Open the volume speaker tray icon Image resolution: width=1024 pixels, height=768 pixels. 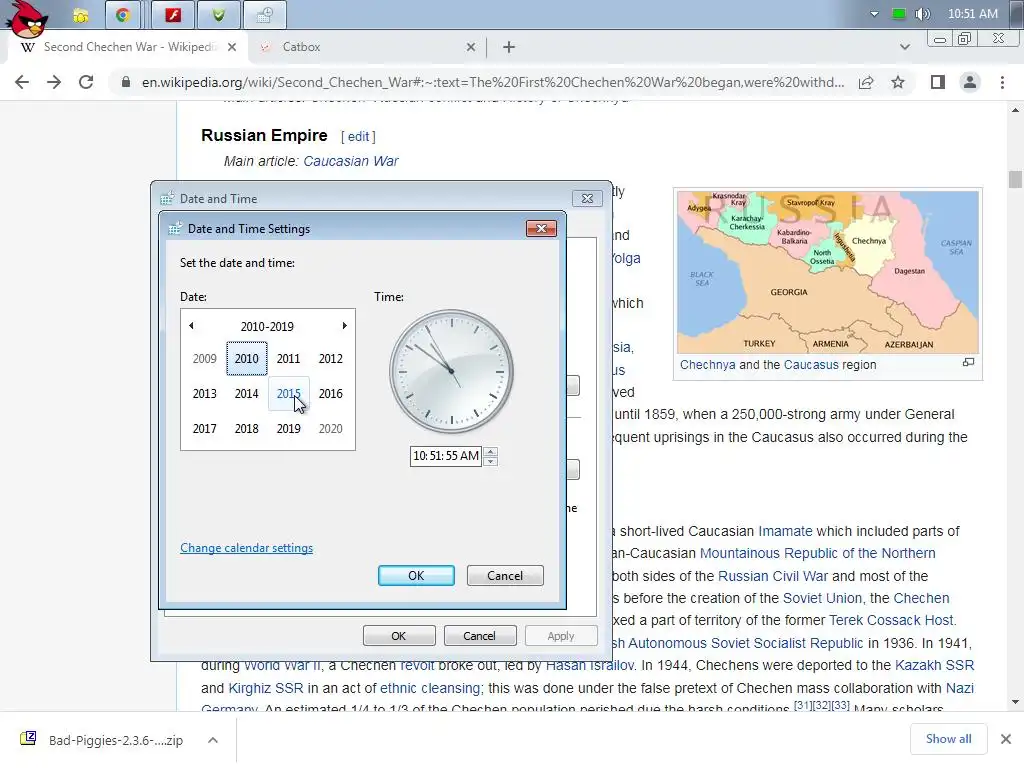(x=923, y=14)
